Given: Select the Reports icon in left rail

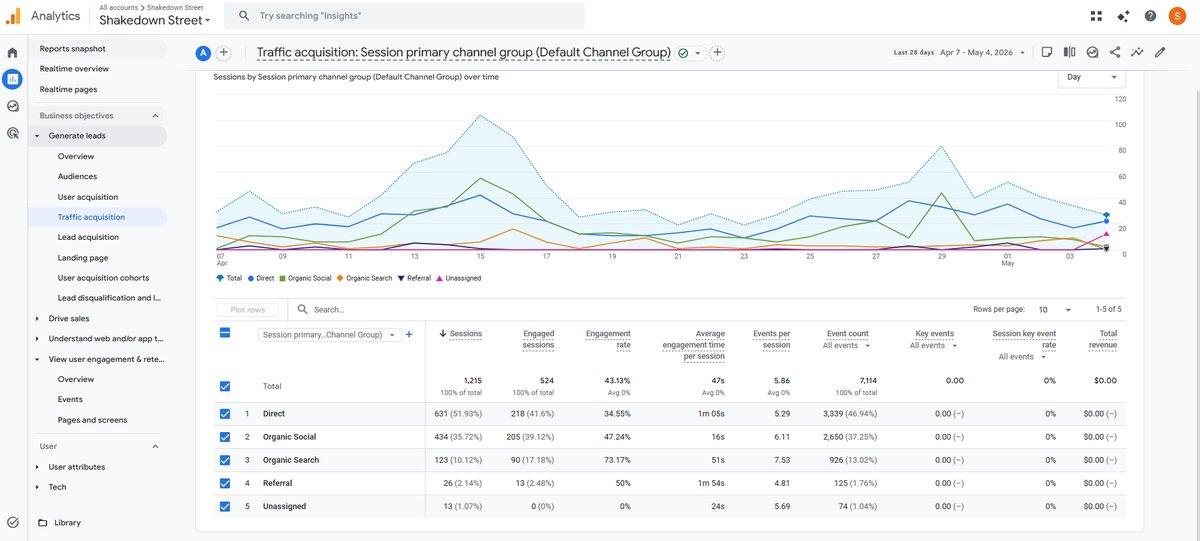Looking at the screenshot, I should tap(13, 79).
